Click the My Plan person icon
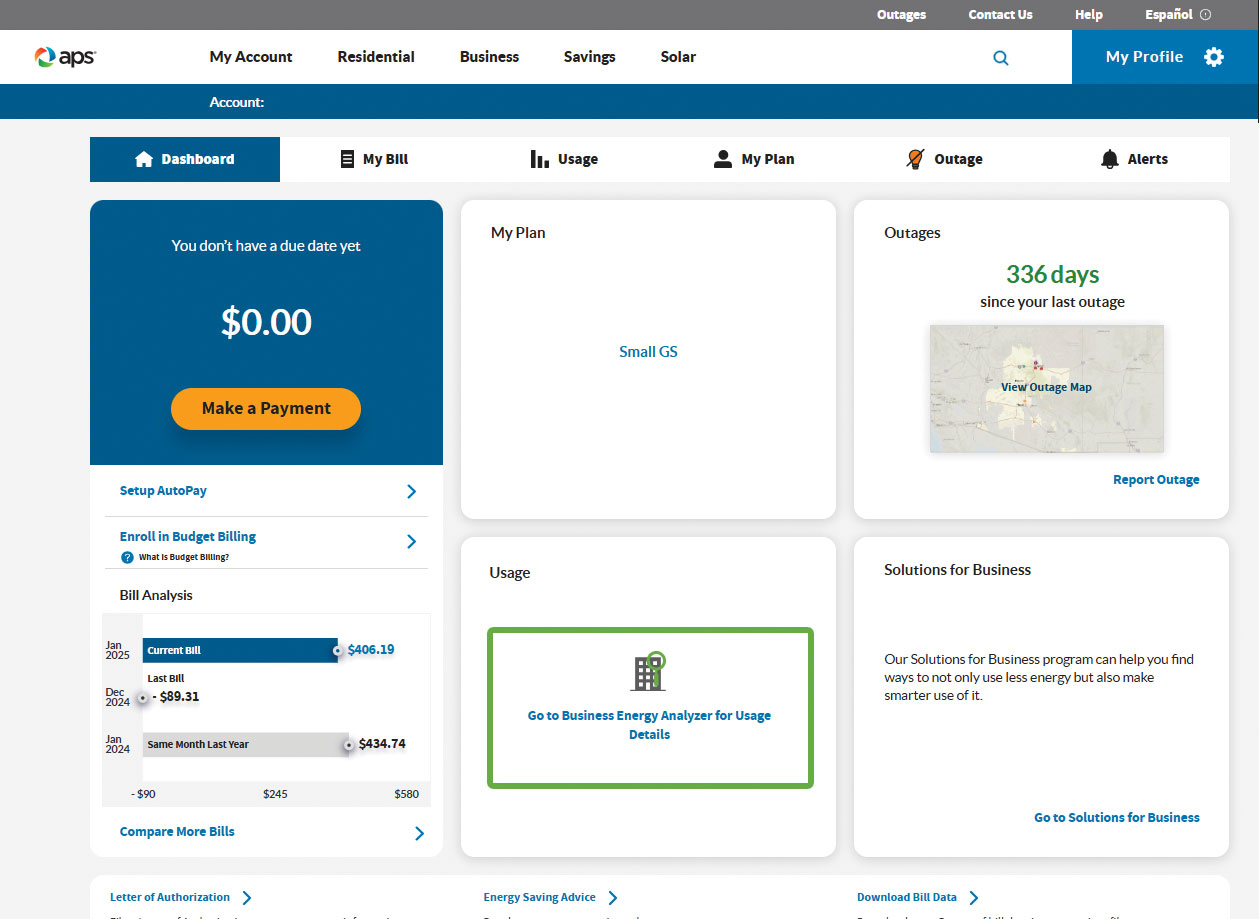This screenshot has height=919, width=1259. 722,159
